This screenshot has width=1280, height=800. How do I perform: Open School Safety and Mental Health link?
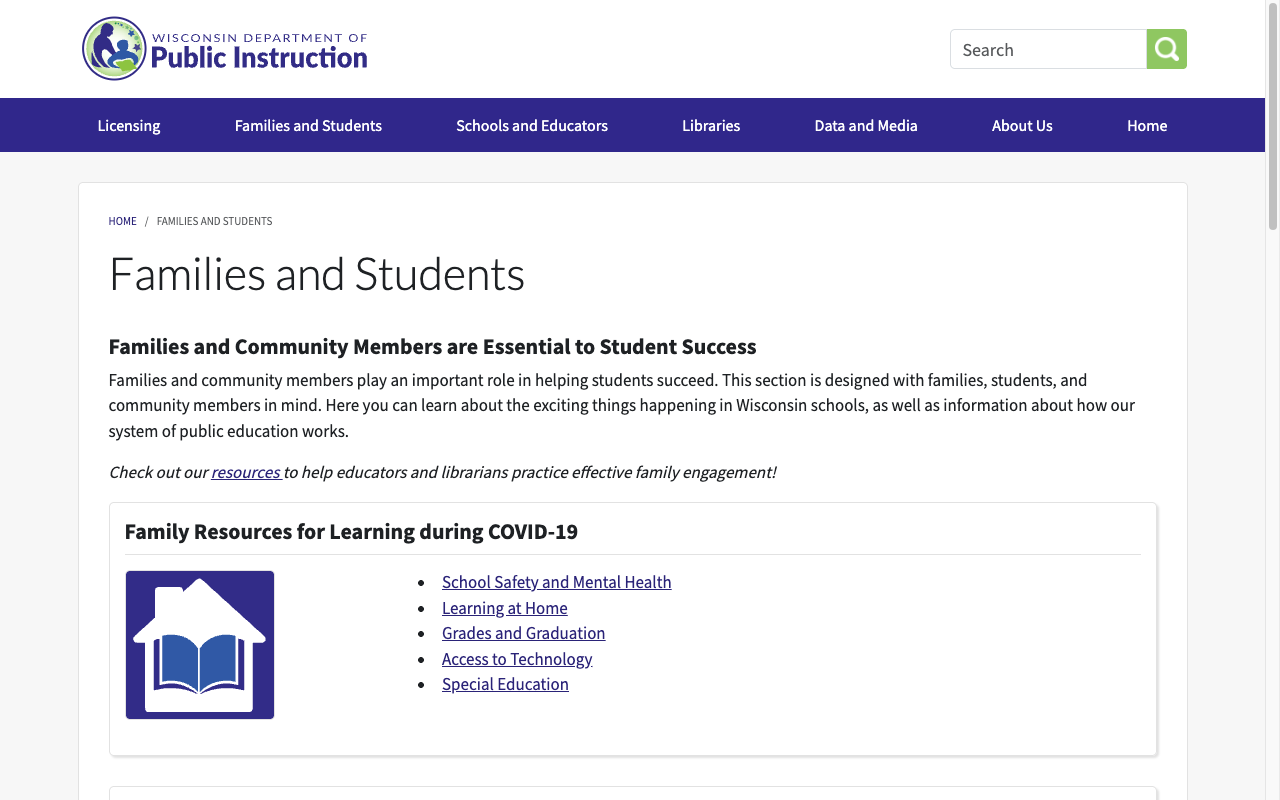pos(557,582)
